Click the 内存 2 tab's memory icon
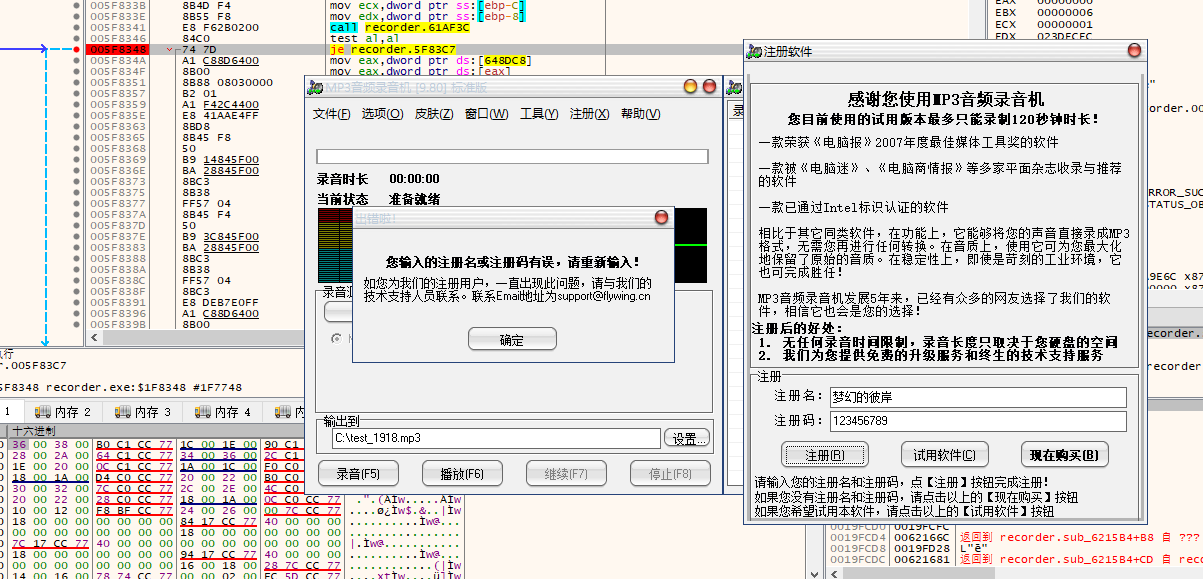 (43, 412)
